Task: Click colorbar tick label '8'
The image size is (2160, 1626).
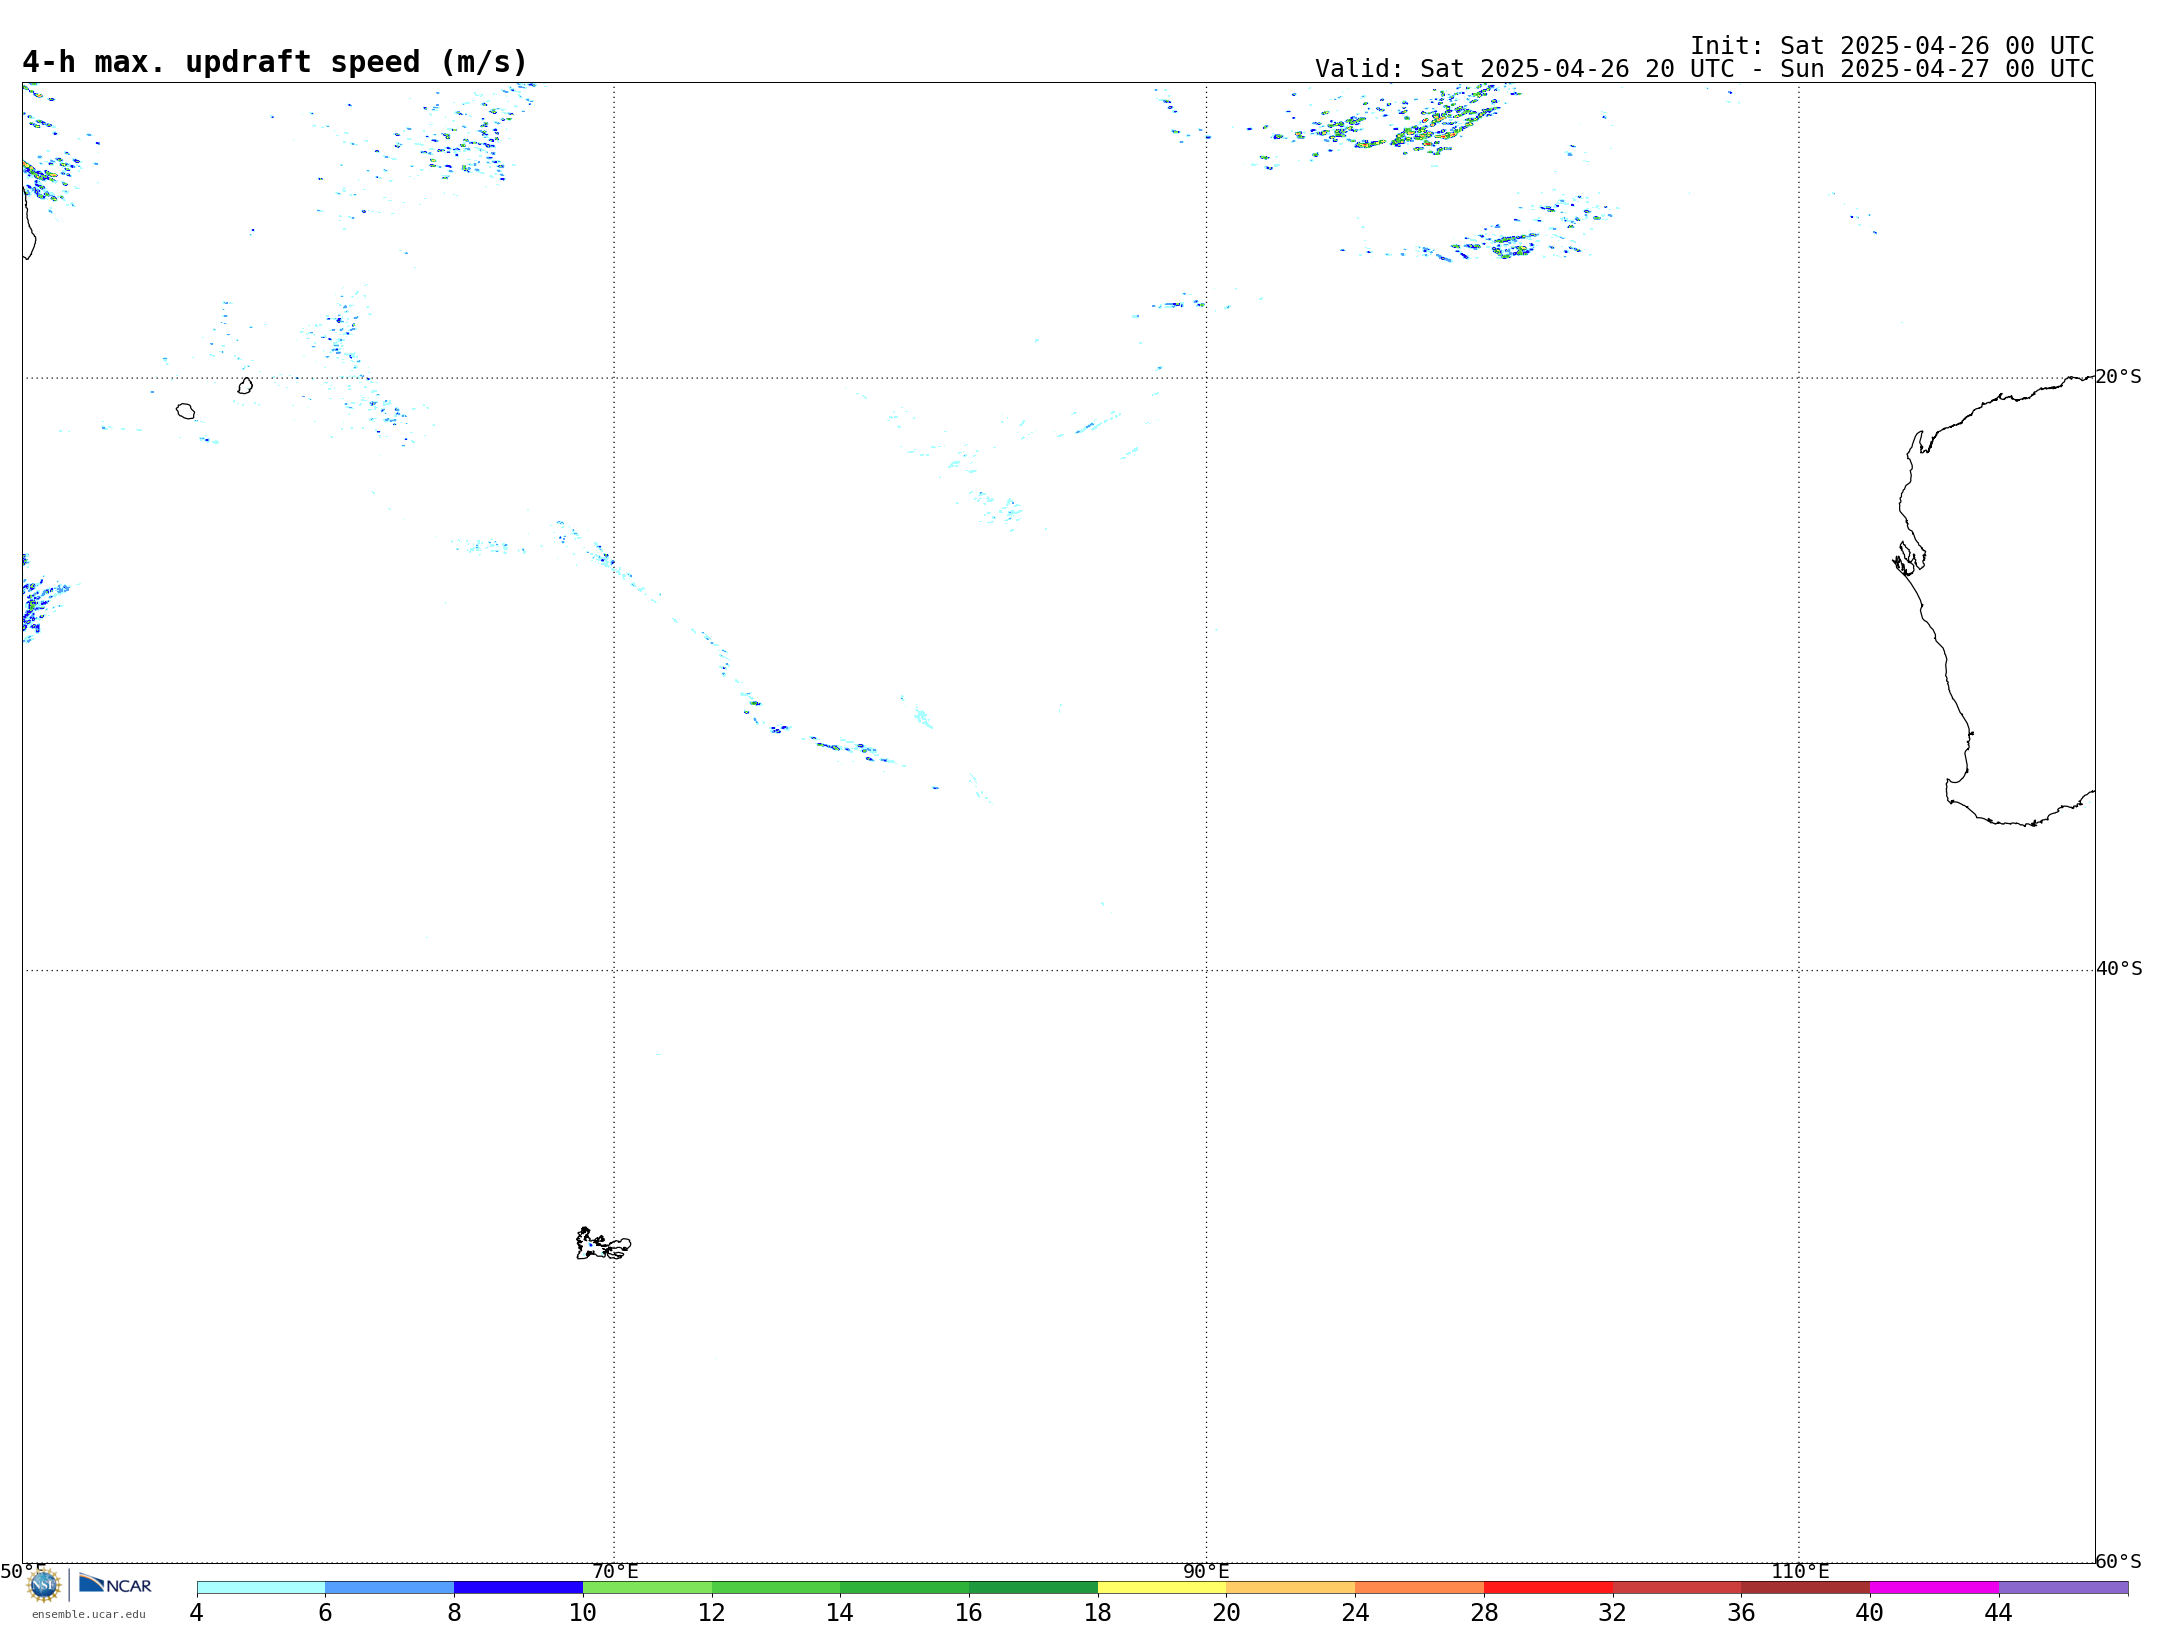Action: (454, 1613)
